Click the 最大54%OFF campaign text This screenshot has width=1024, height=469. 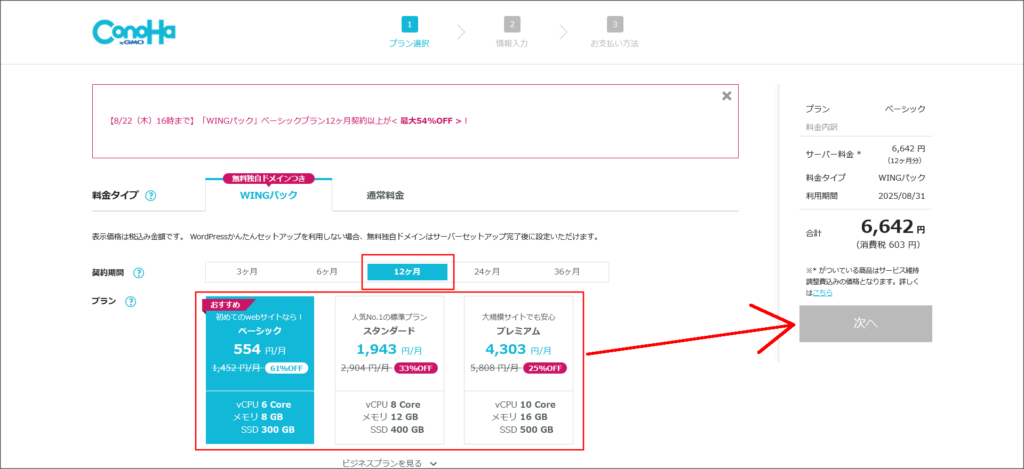pyautogui.click(x=427, y=121)
